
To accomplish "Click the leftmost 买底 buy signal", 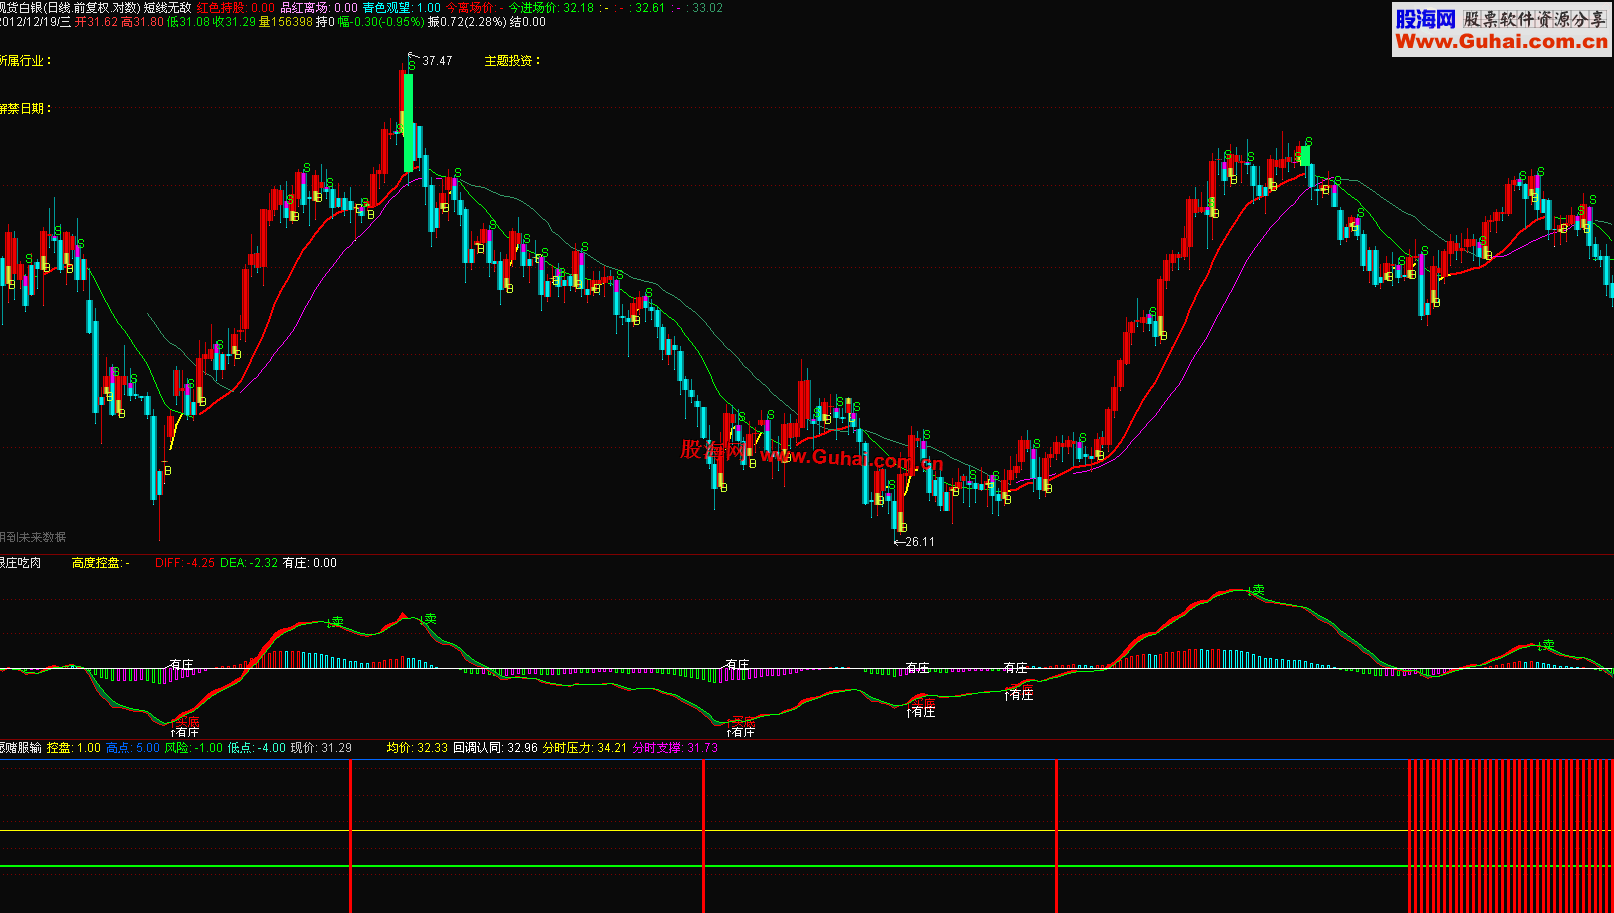I will [187, 722].
